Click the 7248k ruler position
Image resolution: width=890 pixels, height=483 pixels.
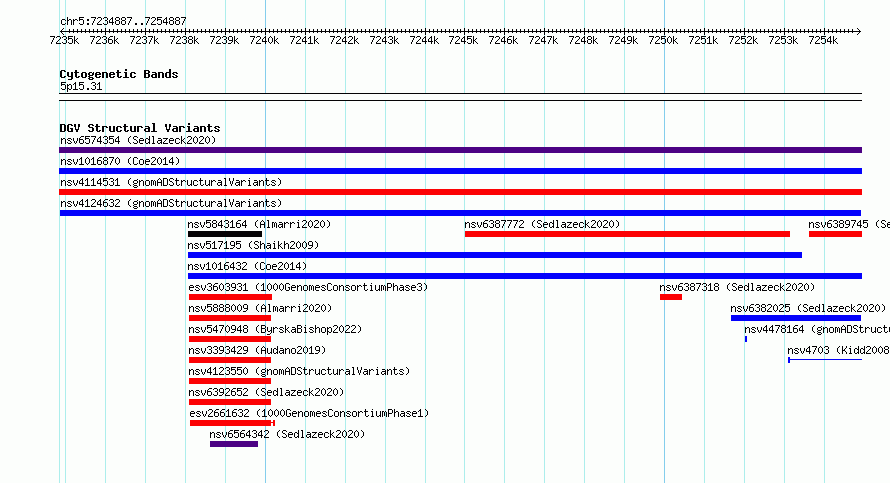point(583,40)
